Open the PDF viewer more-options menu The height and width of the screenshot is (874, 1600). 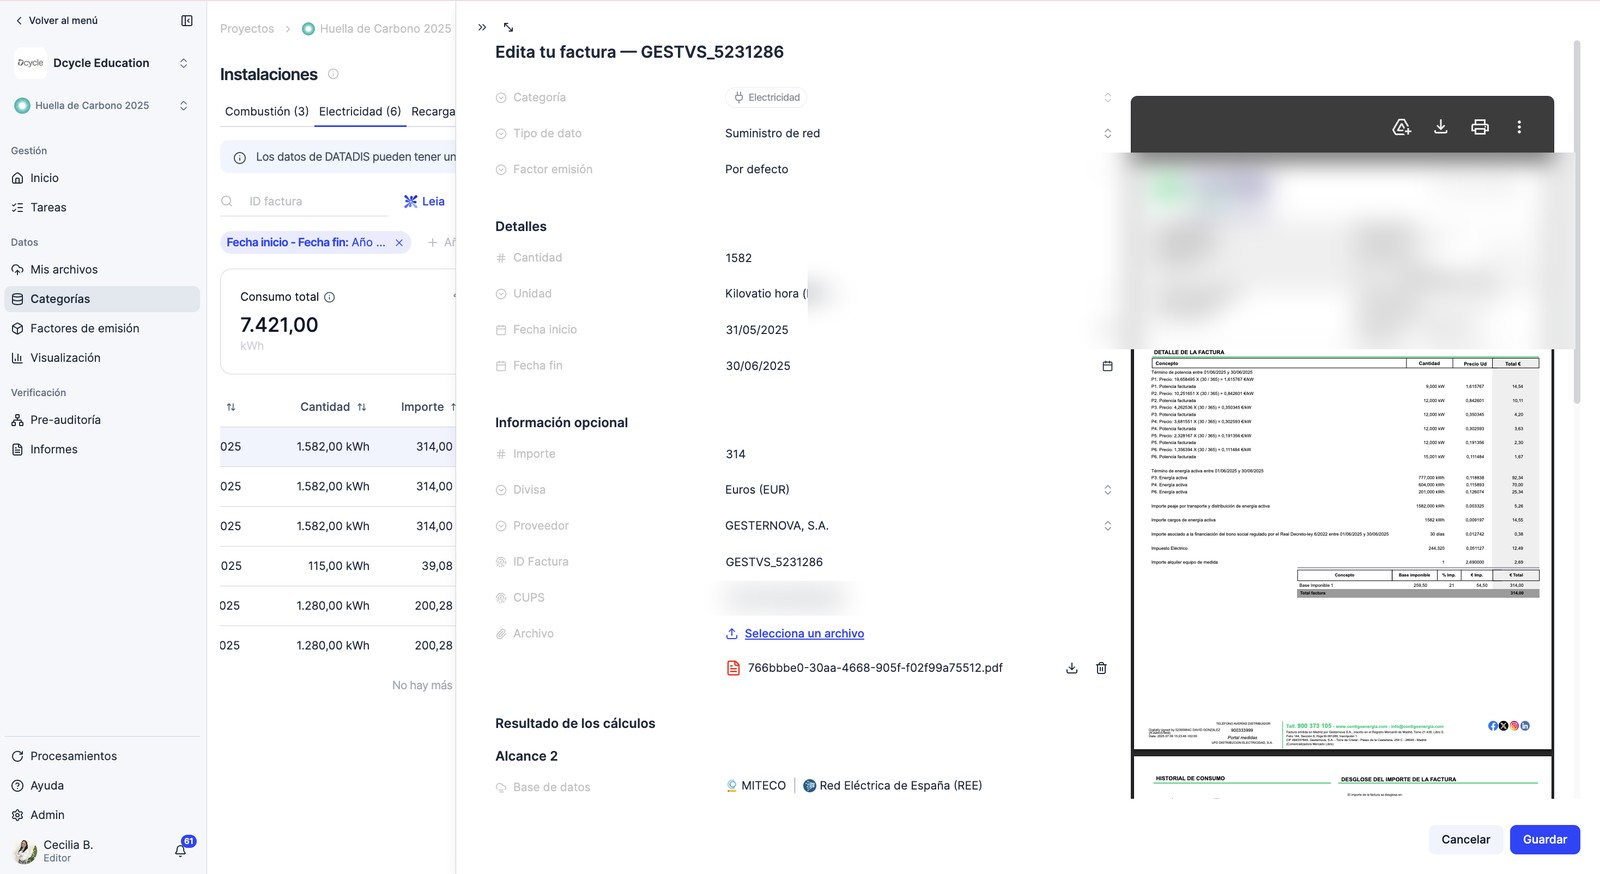1518,127
